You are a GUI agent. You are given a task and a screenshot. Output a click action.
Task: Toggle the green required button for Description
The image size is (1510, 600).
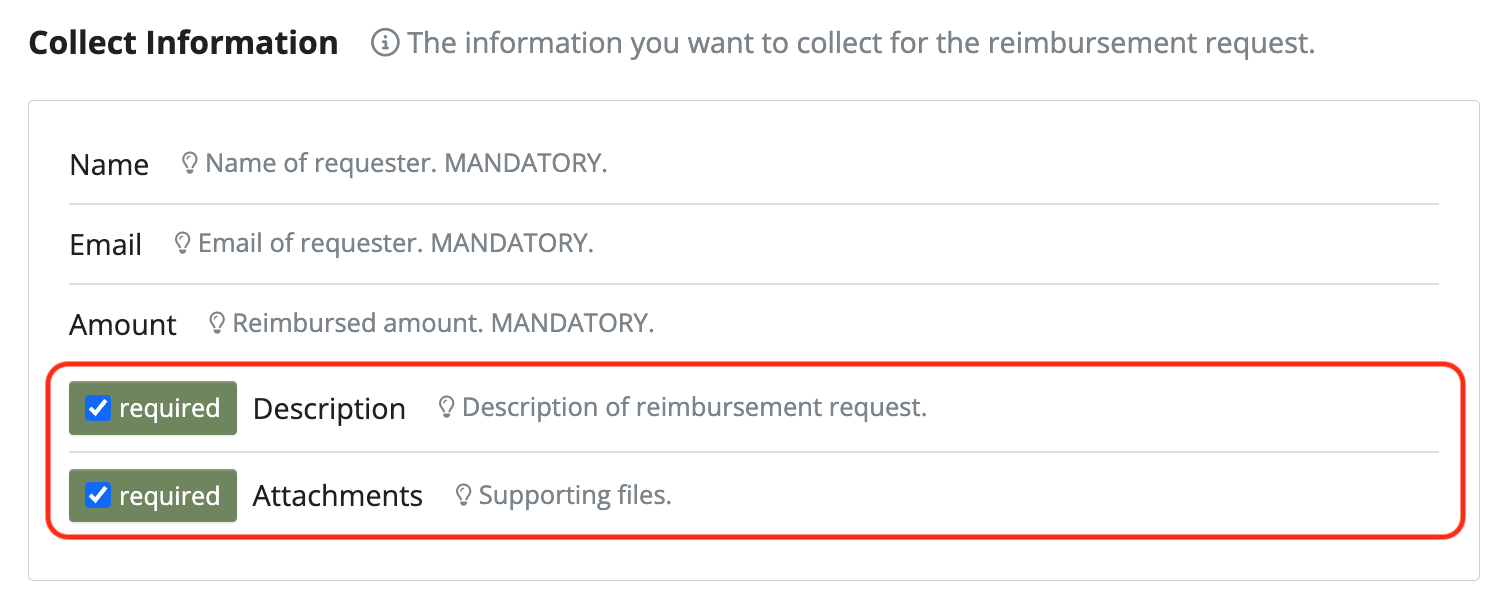(x=153, y=408)
